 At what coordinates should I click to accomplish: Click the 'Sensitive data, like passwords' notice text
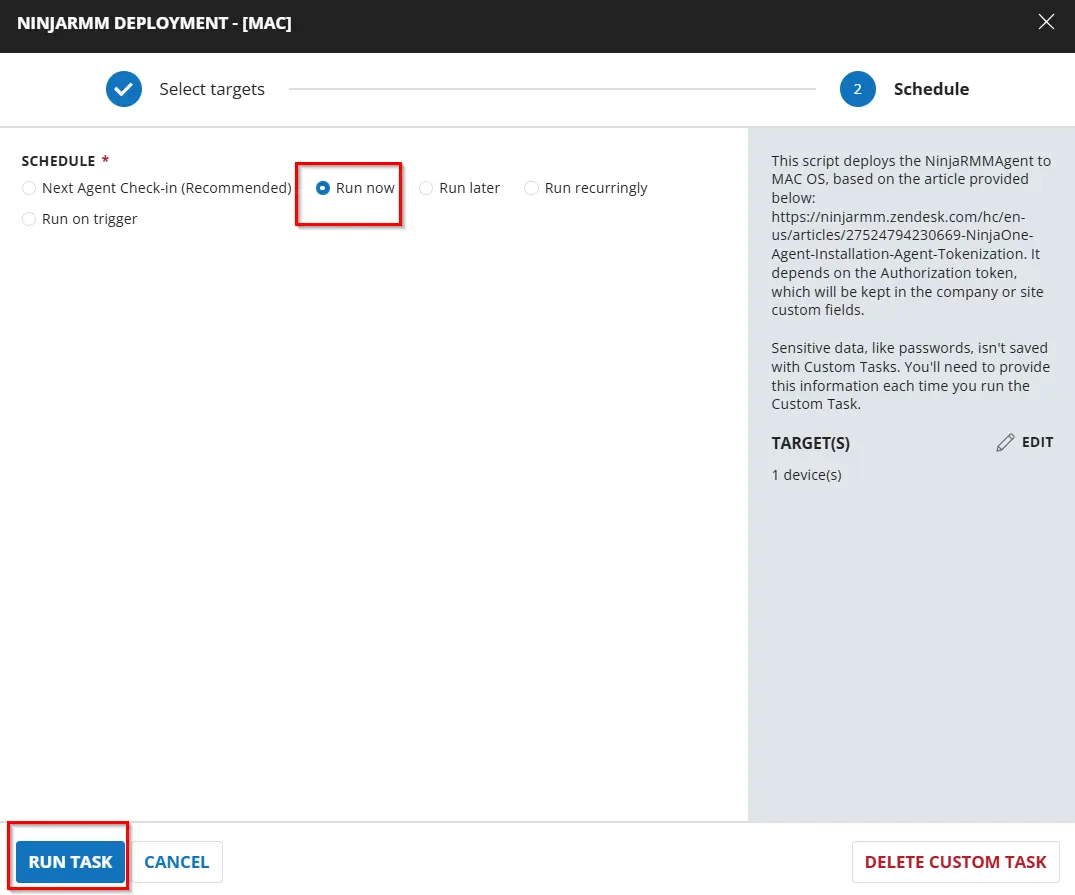pos(910,376)
